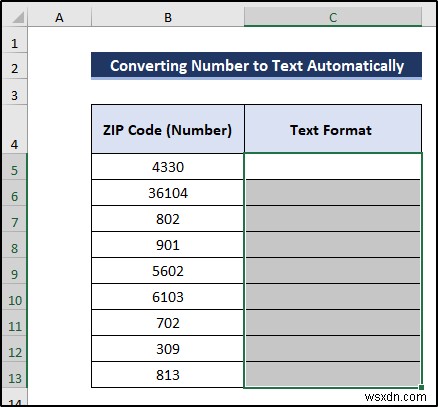Image resolution: width=438 pixels, height=407 pixels.
Task: Select column C header
Action: pos(333,17)
